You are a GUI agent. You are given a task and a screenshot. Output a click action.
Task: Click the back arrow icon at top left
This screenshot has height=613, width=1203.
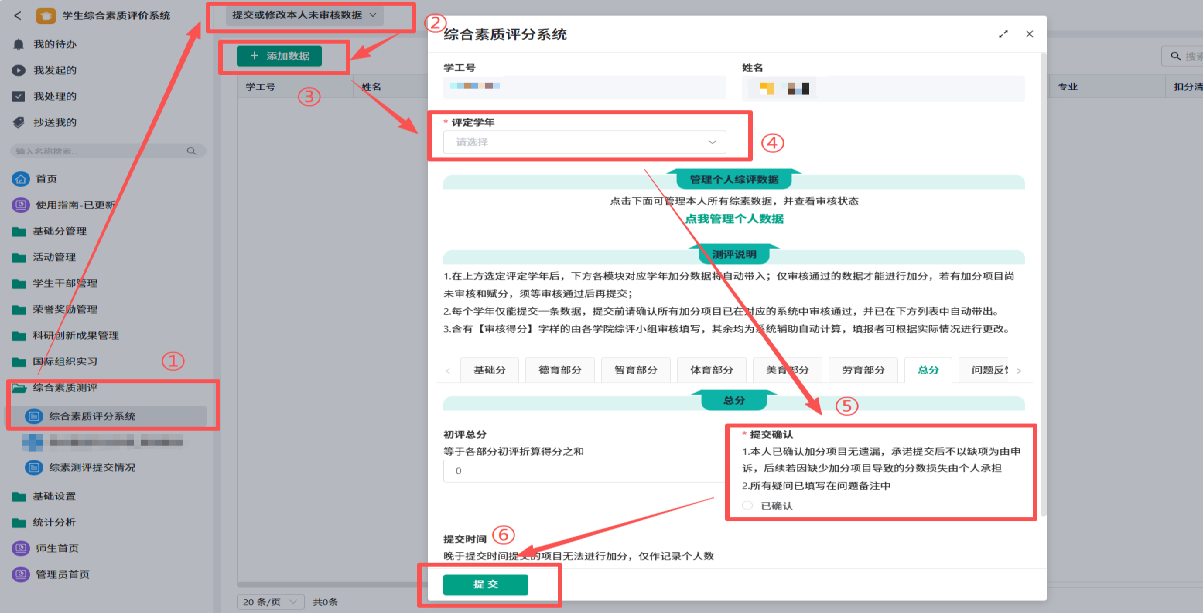[x=17, y=15]
